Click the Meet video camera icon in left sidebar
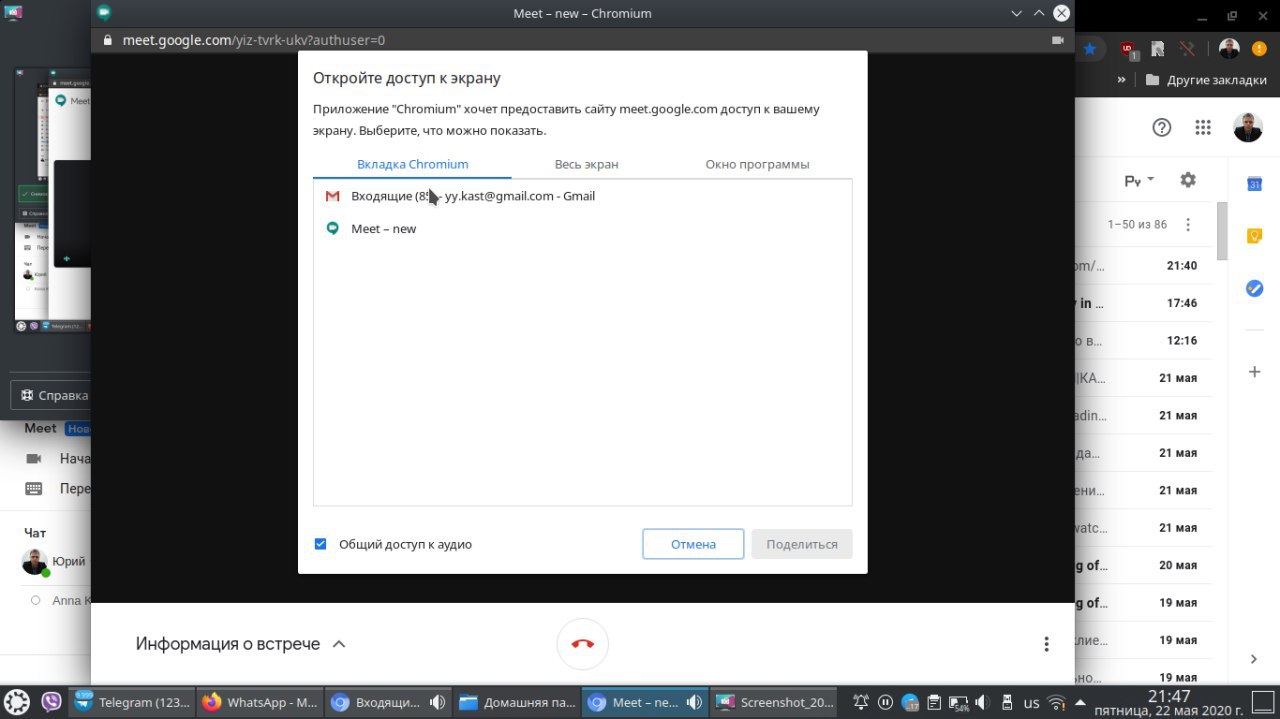The width and height of the screenshot is (1280, 719). coord(34,458)
